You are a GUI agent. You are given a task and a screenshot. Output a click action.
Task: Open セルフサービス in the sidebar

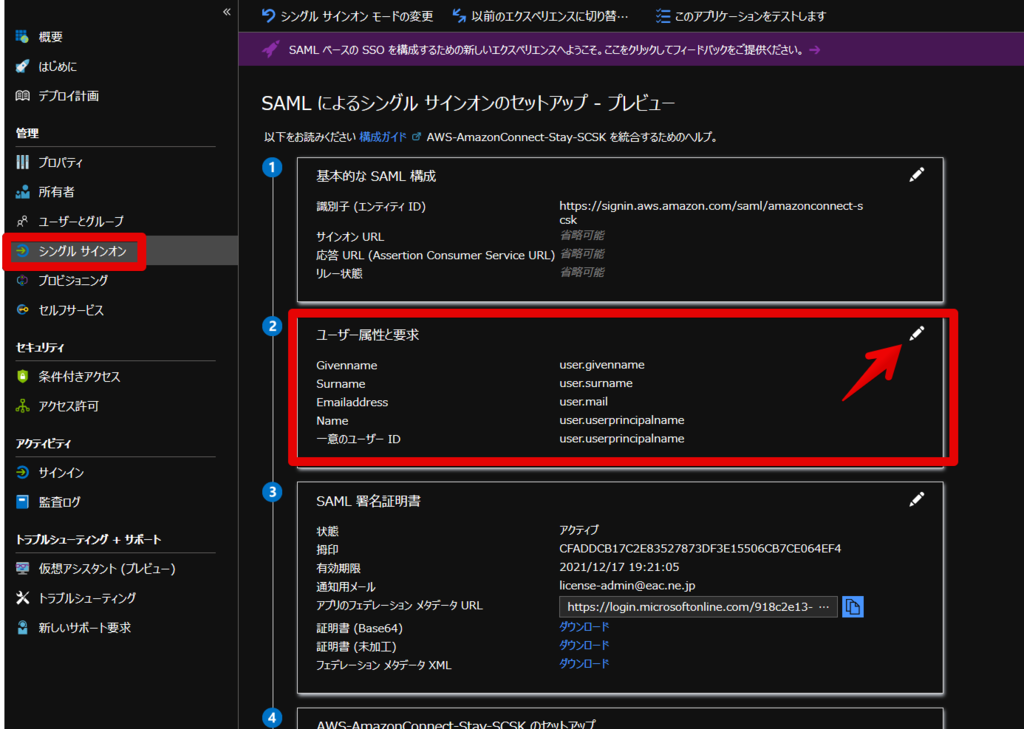[x=71, y=310]
